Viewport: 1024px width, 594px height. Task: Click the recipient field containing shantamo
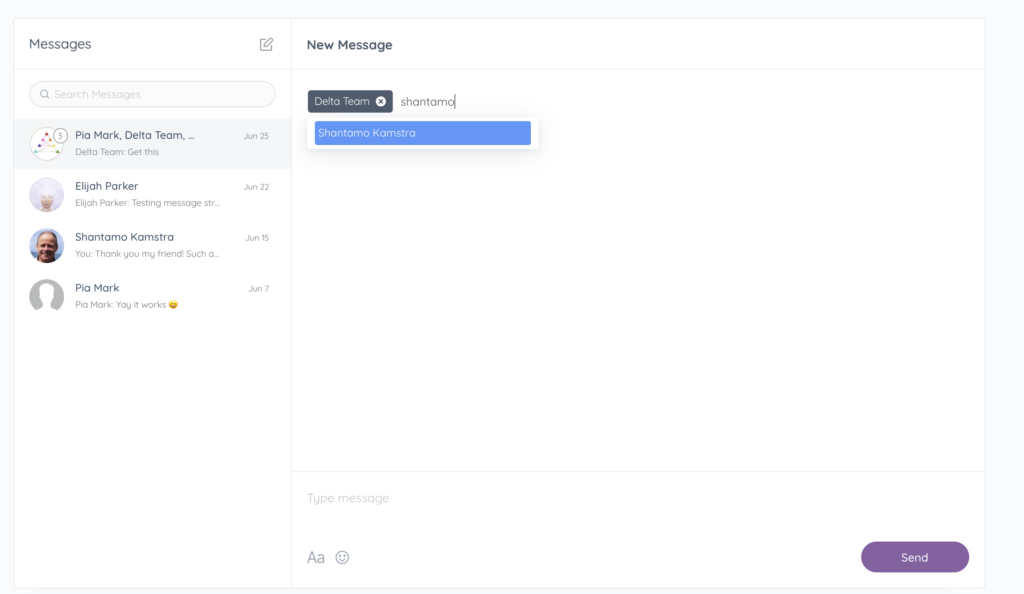coord(427,101)
